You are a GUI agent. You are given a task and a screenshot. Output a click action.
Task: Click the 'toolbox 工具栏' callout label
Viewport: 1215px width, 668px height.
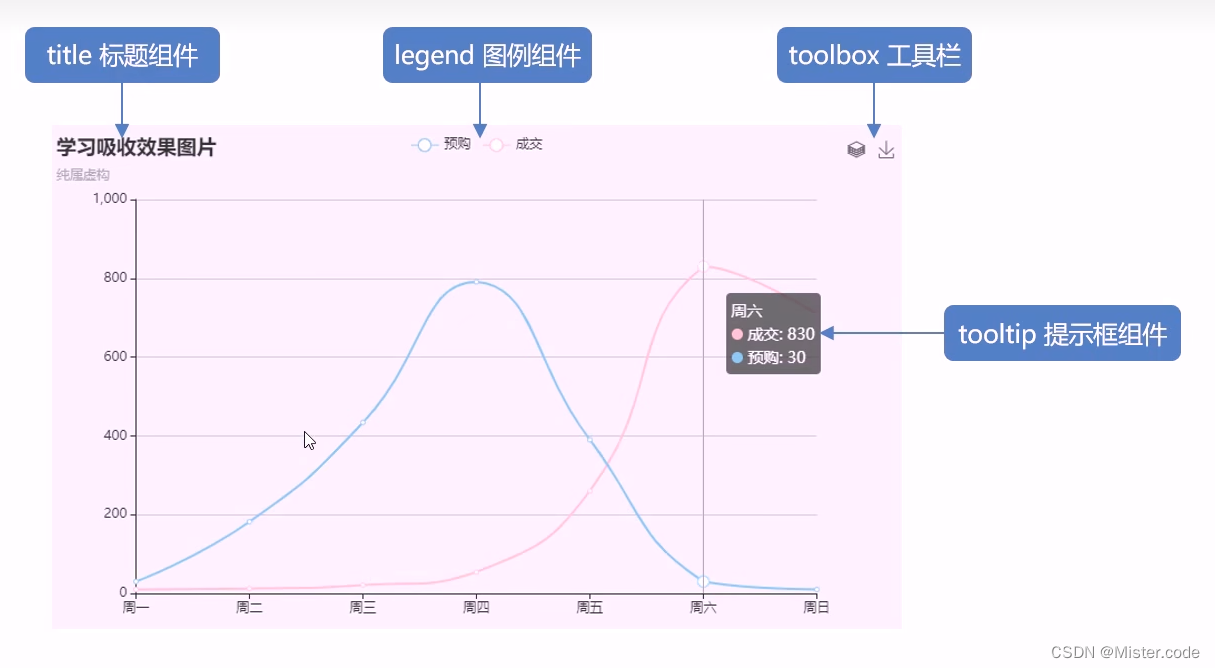coord(874,55)
